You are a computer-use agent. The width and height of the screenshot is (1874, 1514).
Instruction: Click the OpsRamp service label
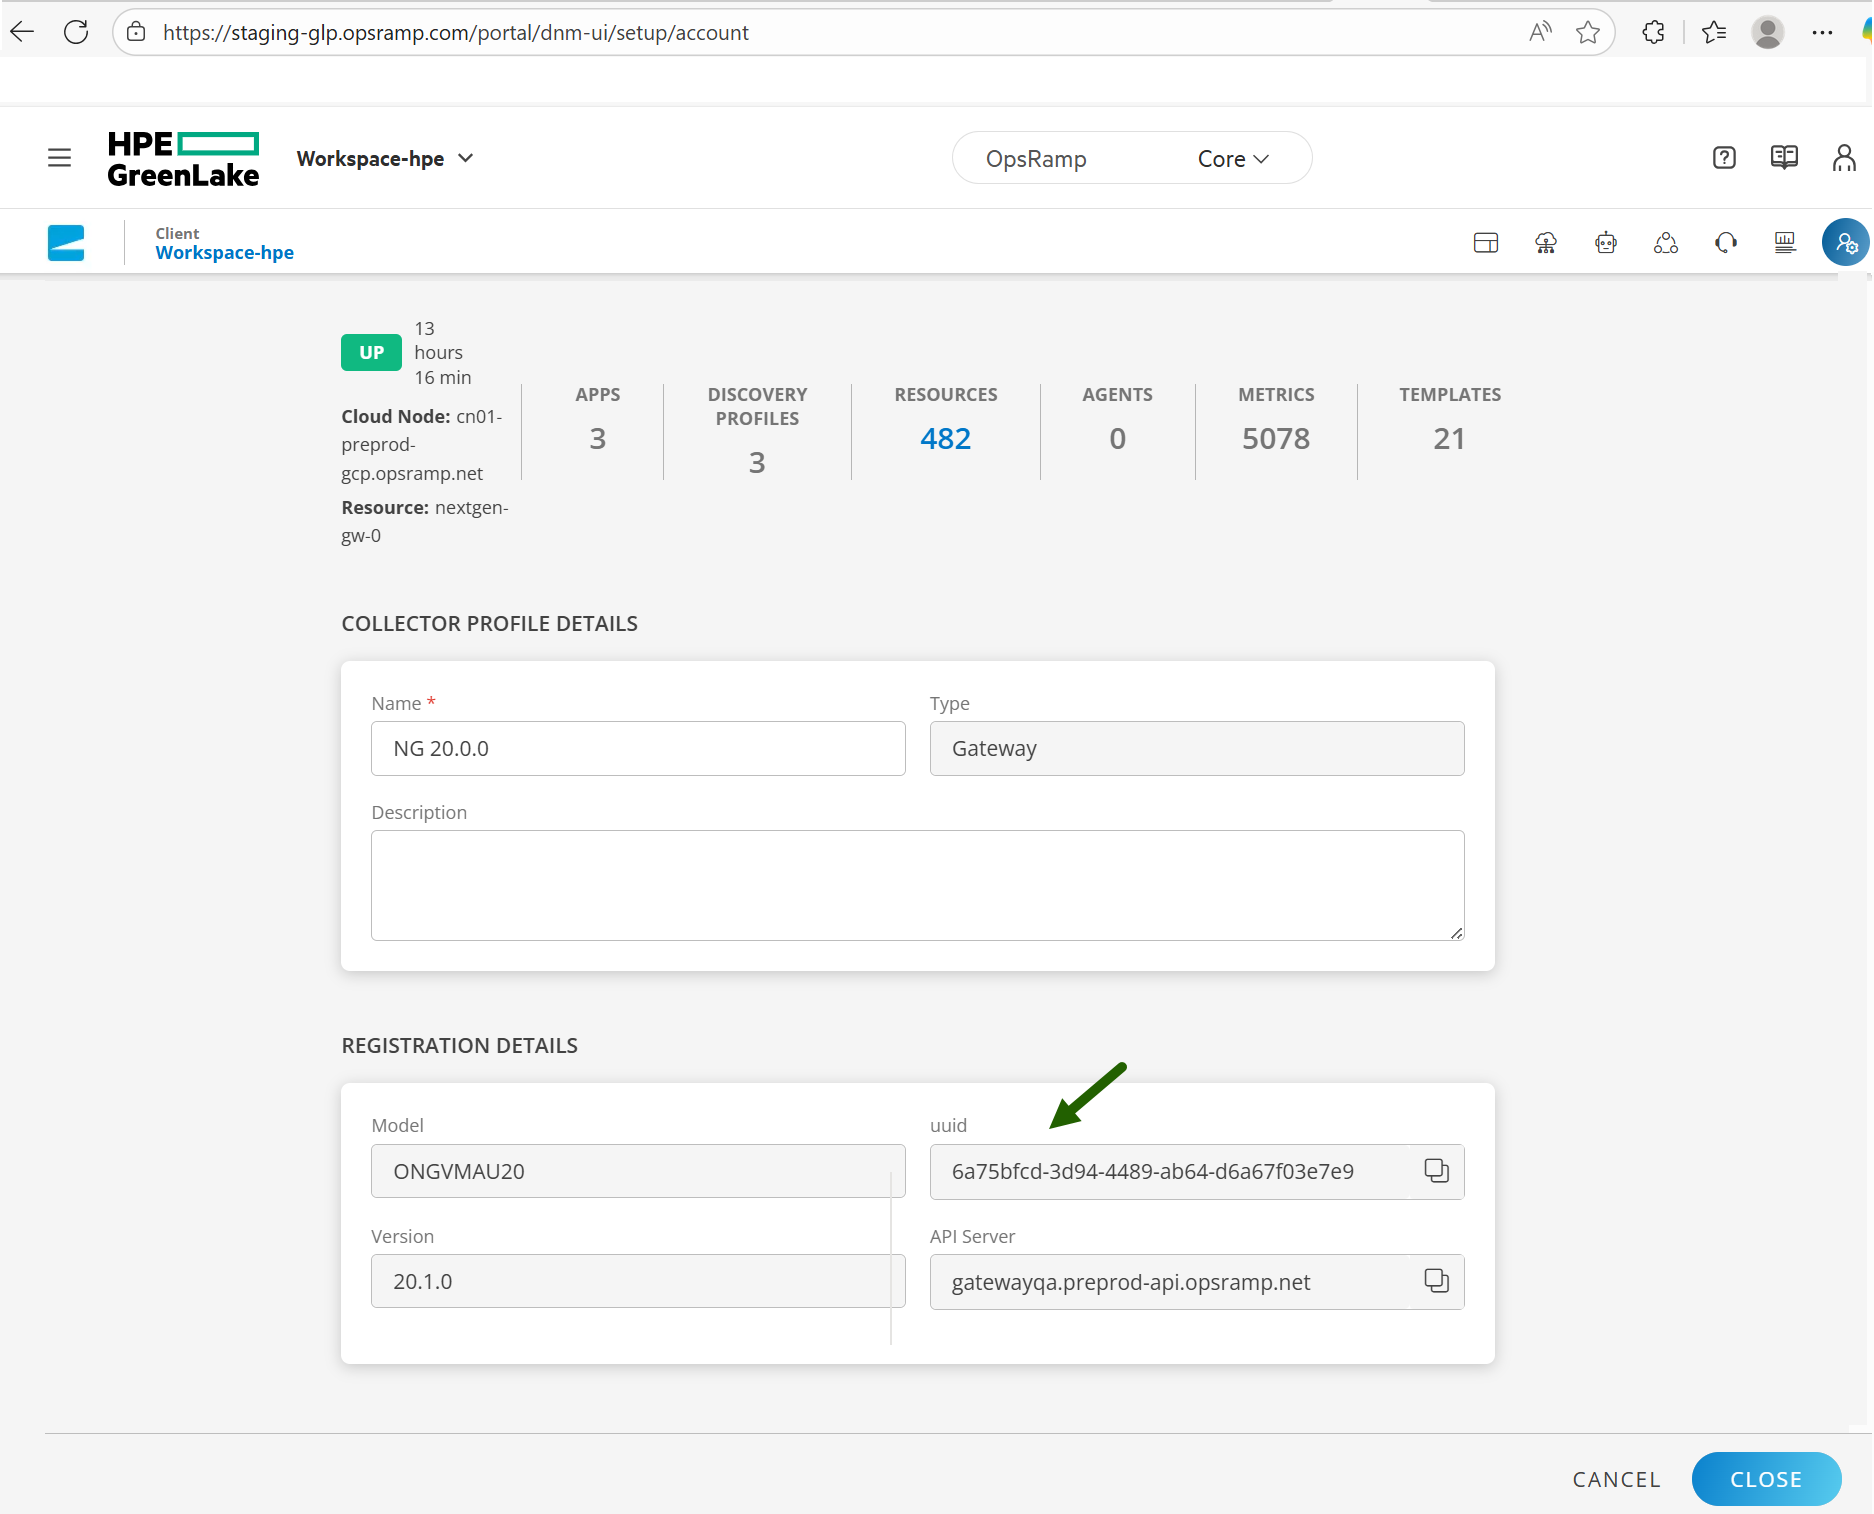[1036, 159]
